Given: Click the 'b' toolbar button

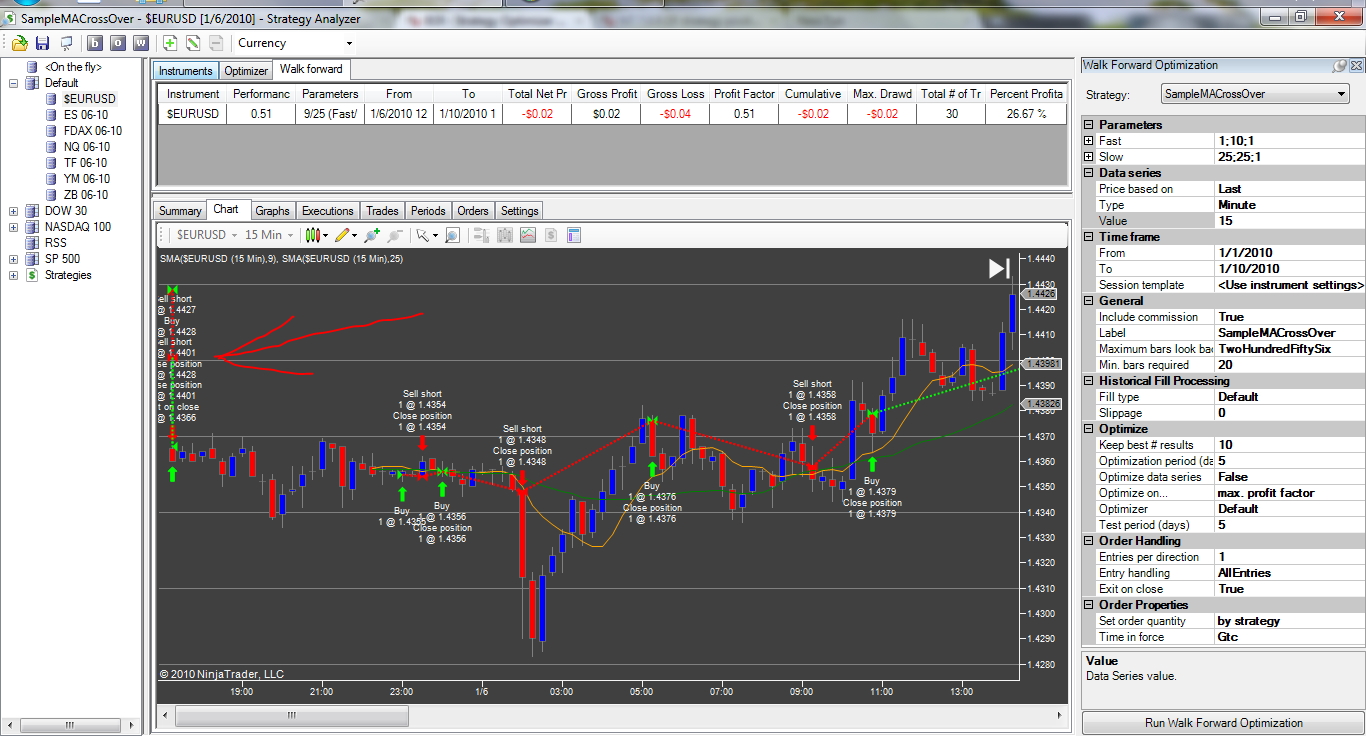Looking at the screenshot, I should point(95,43).
